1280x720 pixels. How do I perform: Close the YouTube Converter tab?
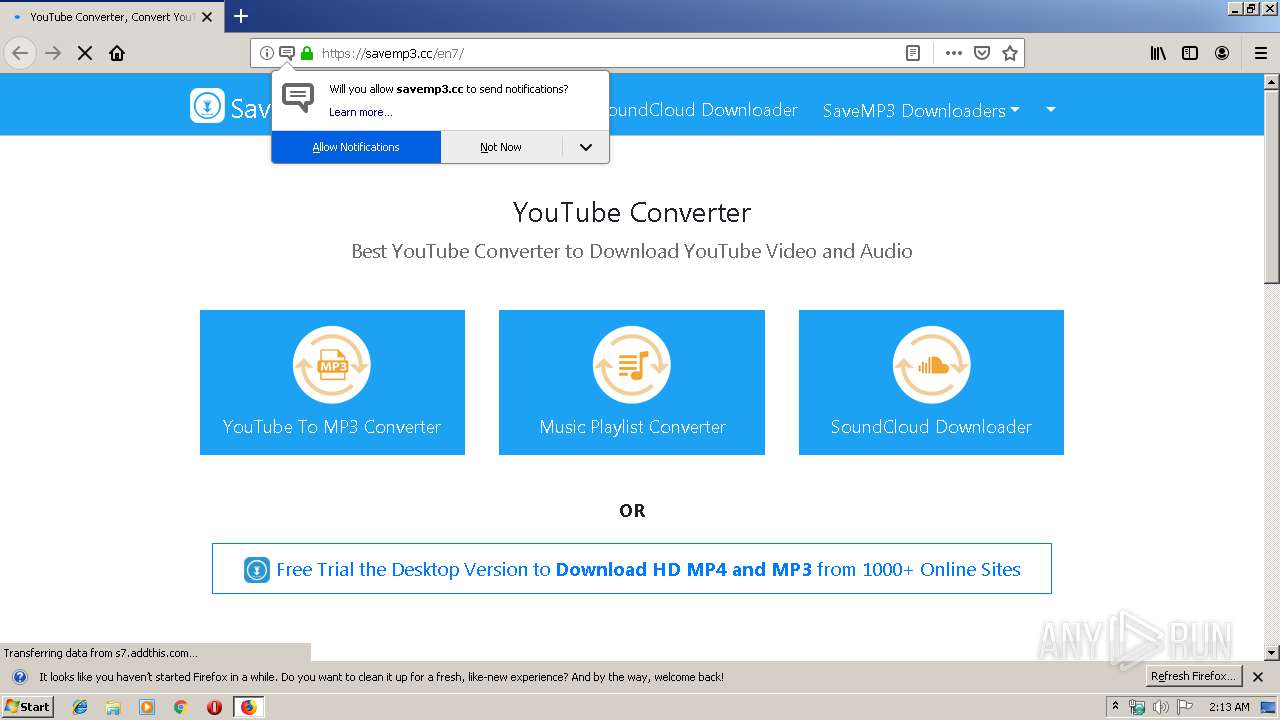[207, 17]
